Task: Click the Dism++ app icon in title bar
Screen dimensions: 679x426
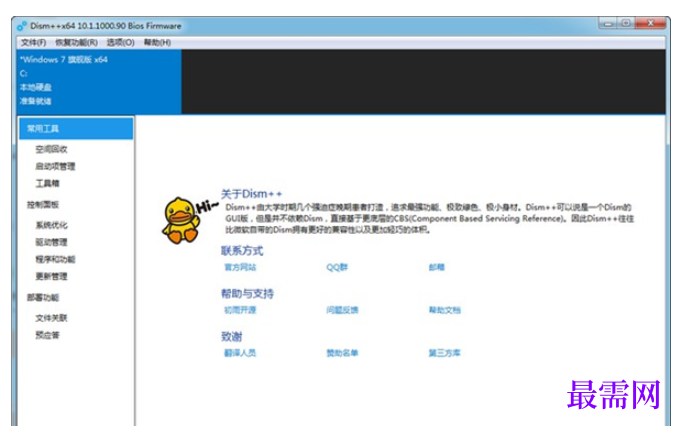Action: pos(22,26)
